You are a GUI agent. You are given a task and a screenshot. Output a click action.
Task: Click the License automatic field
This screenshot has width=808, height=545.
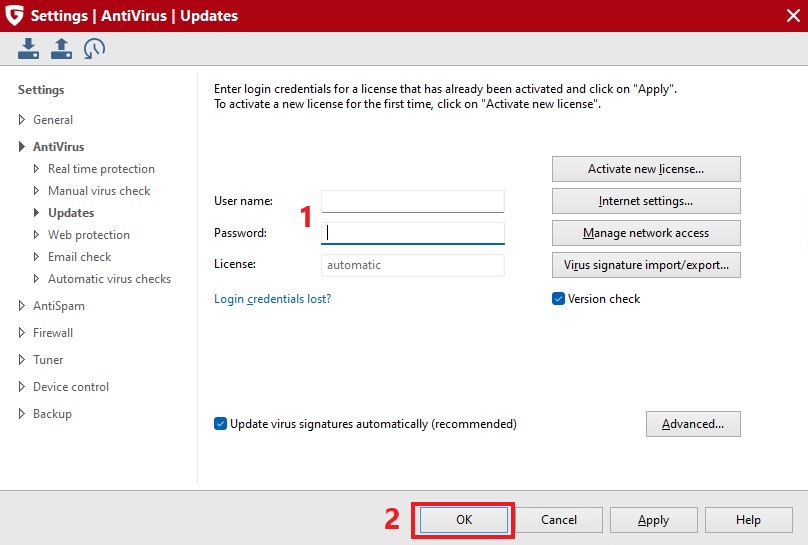point(413,265)
